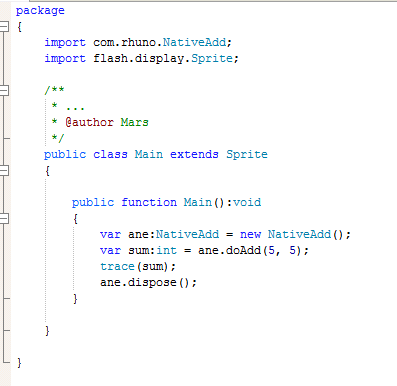Click 'Main' in the class declaration
The height and width of the screenshot is (386, 397).
149,154
